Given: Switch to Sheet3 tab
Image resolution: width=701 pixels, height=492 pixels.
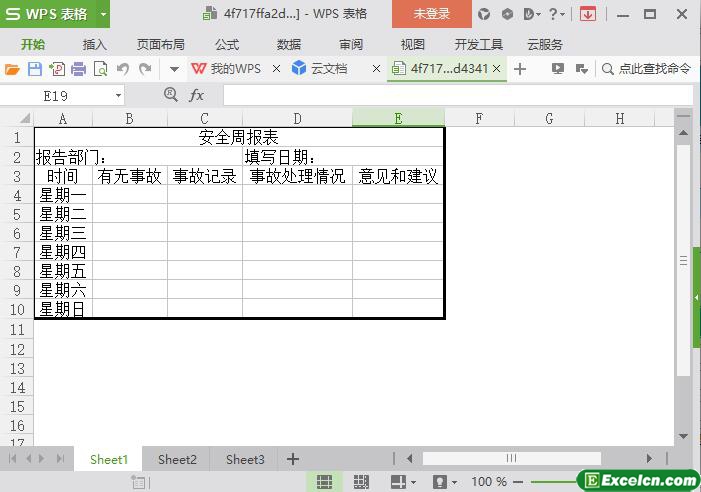Looking at the screenshot, I should point(245,459).
